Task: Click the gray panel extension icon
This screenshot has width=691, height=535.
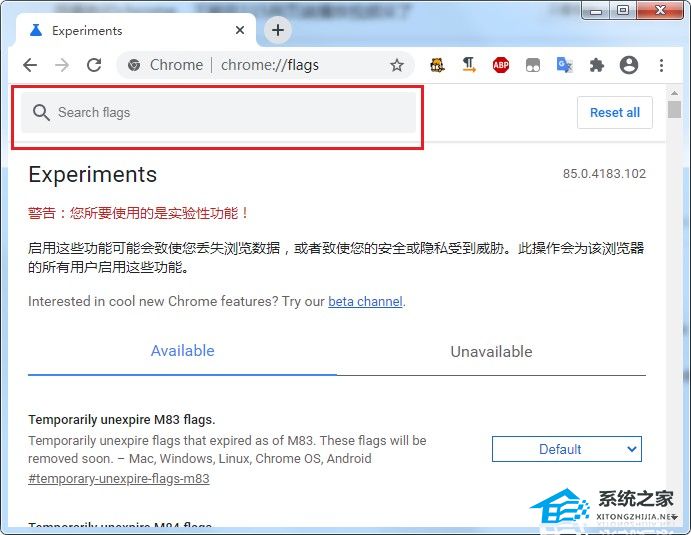Action: coord(533,66)
